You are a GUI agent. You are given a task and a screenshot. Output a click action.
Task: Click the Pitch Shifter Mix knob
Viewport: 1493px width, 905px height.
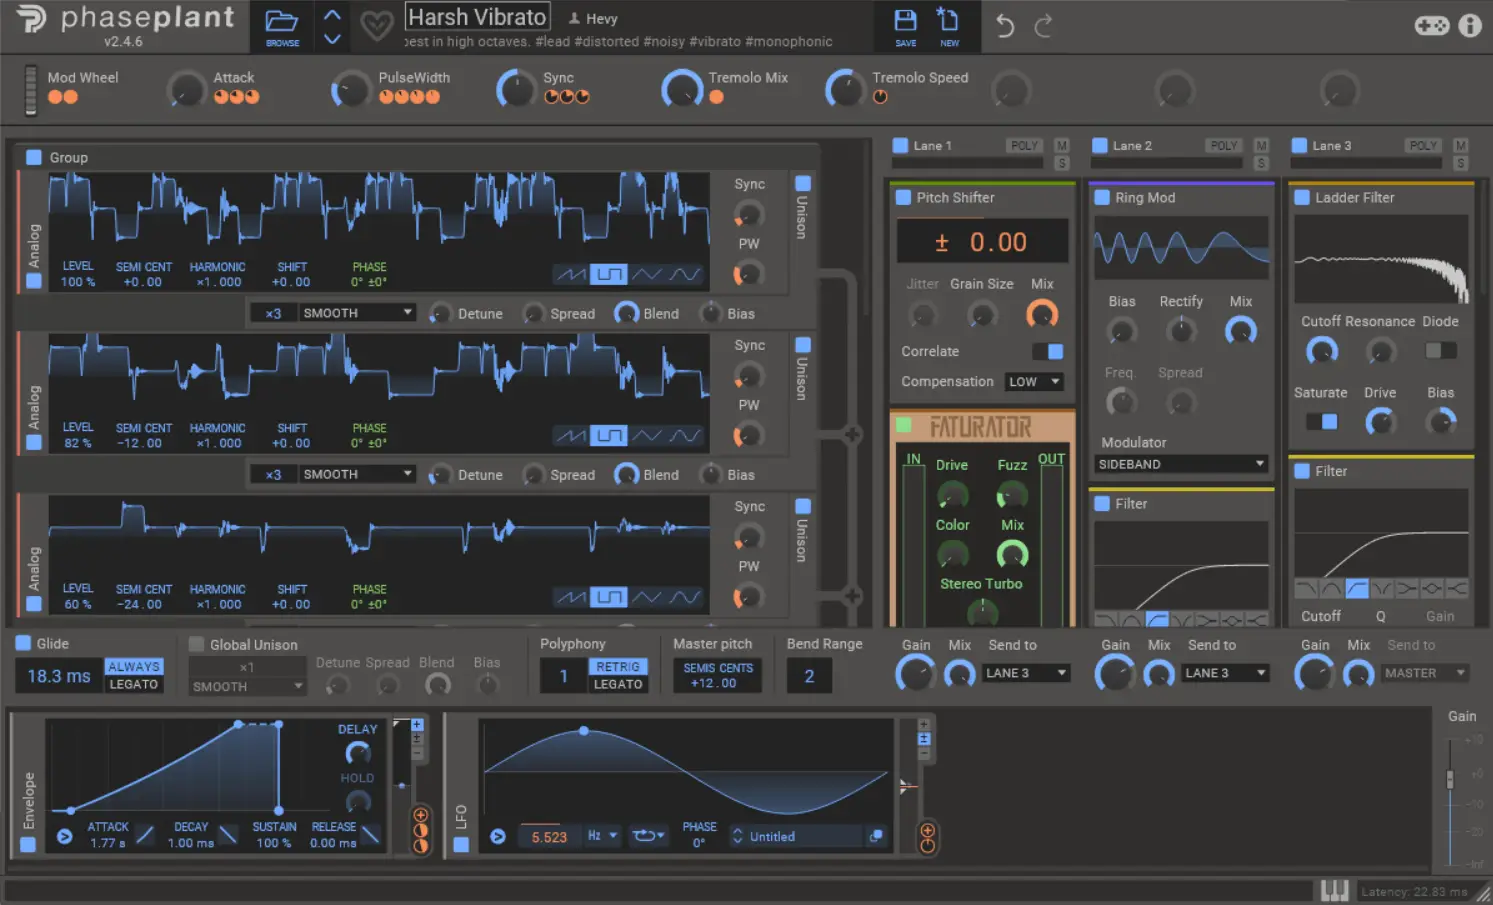pos(1042,315)
